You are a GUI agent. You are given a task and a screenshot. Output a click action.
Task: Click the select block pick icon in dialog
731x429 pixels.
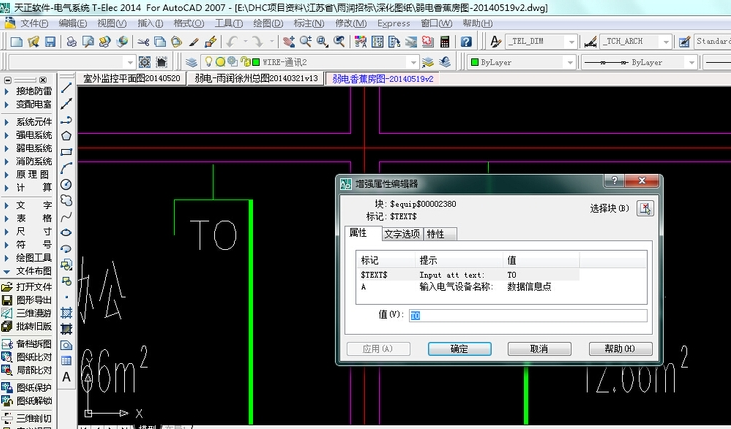click(x=645, y=208)
